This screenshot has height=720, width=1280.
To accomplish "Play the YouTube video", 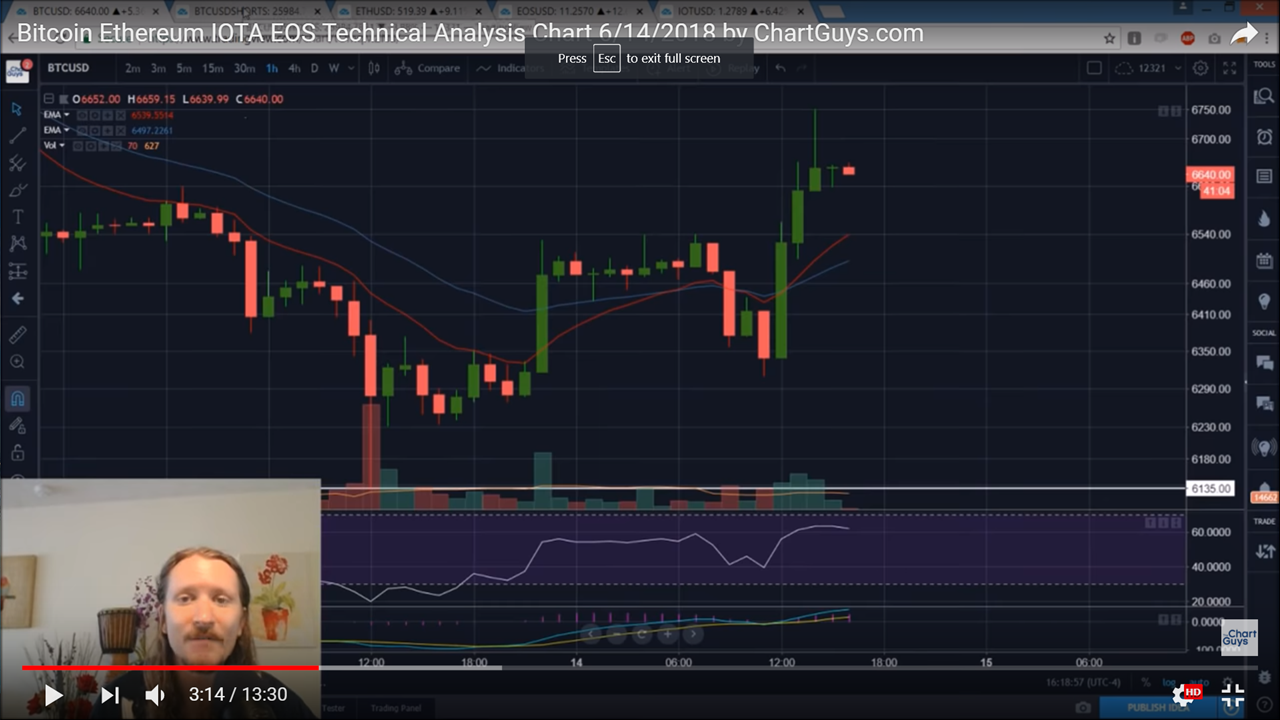I will [52, 695].
